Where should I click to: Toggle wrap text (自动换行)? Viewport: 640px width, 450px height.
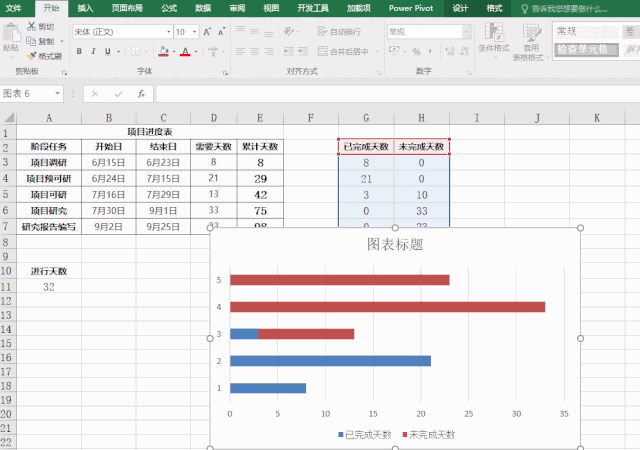(x=339, y=31)
